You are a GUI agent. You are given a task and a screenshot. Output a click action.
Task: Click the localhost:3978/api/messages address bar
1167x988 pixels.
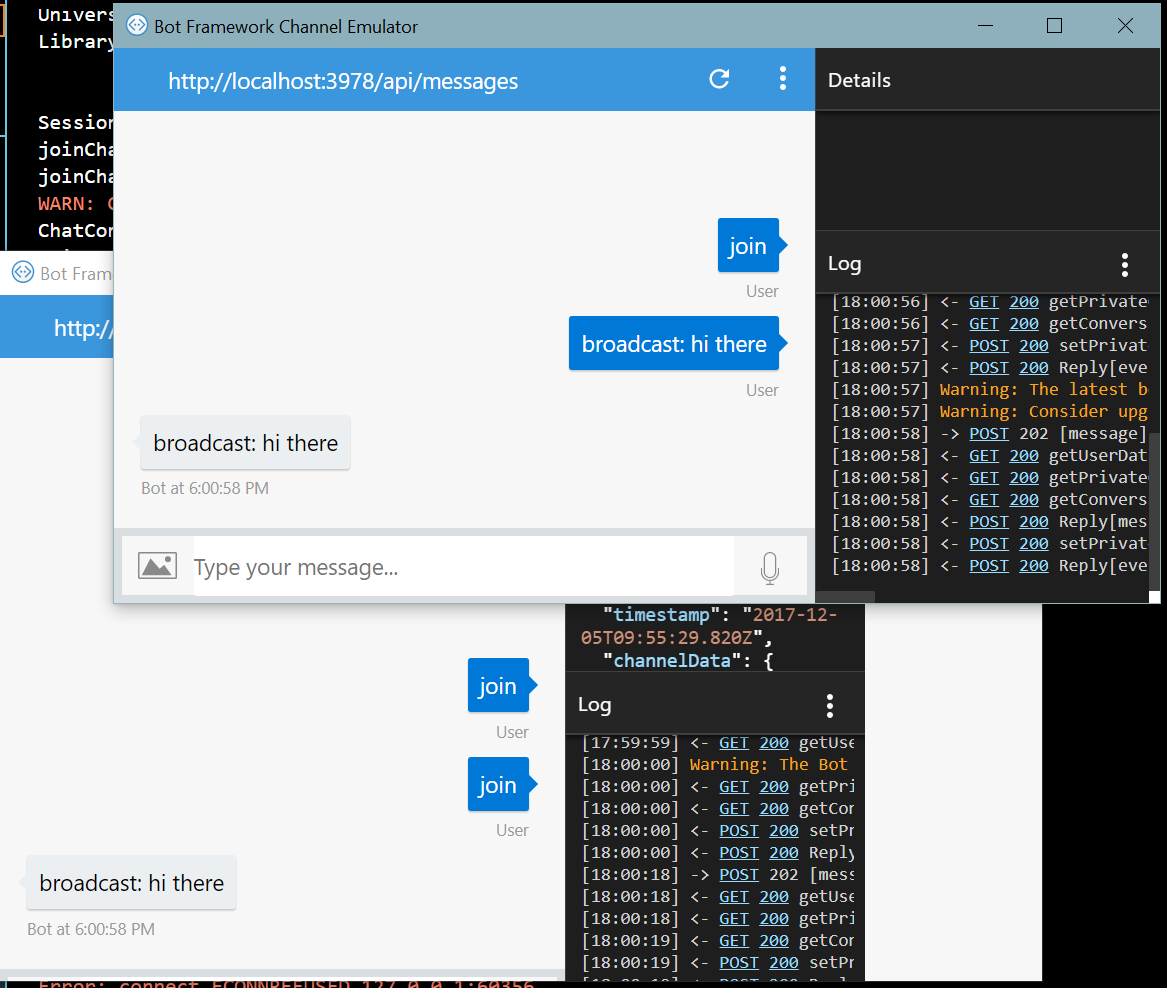[343, 81]
